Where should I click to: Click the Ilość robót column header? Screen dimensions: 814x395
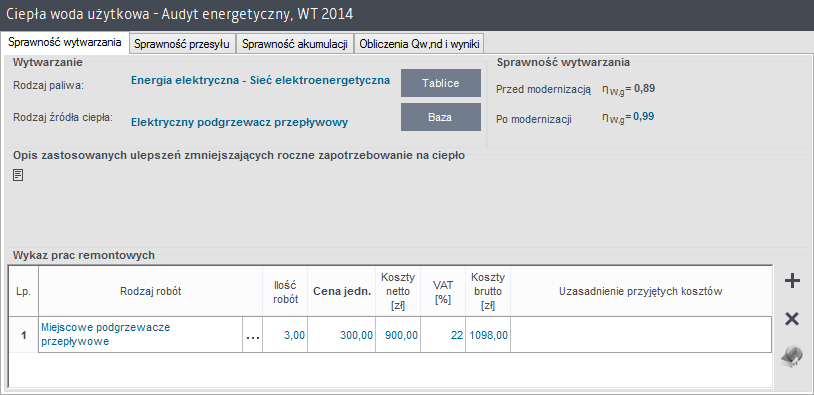[x=286, y=291]
